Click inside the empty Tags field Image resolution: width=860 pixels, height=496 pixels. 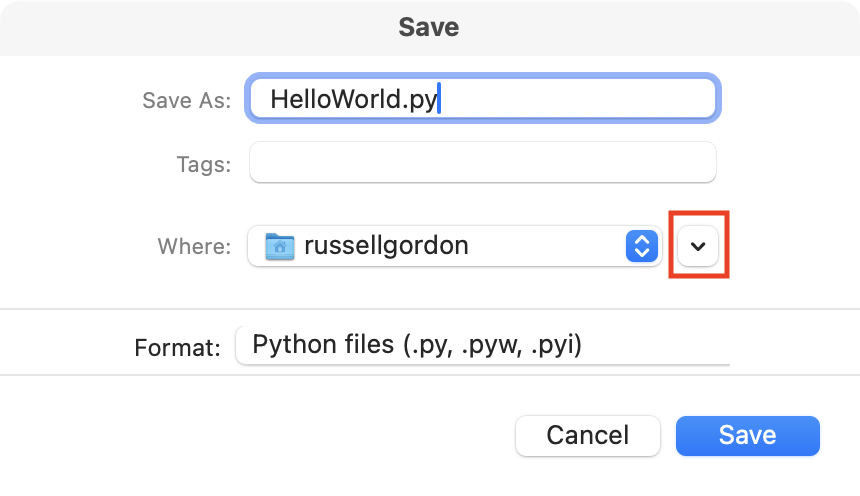[482, 163]
